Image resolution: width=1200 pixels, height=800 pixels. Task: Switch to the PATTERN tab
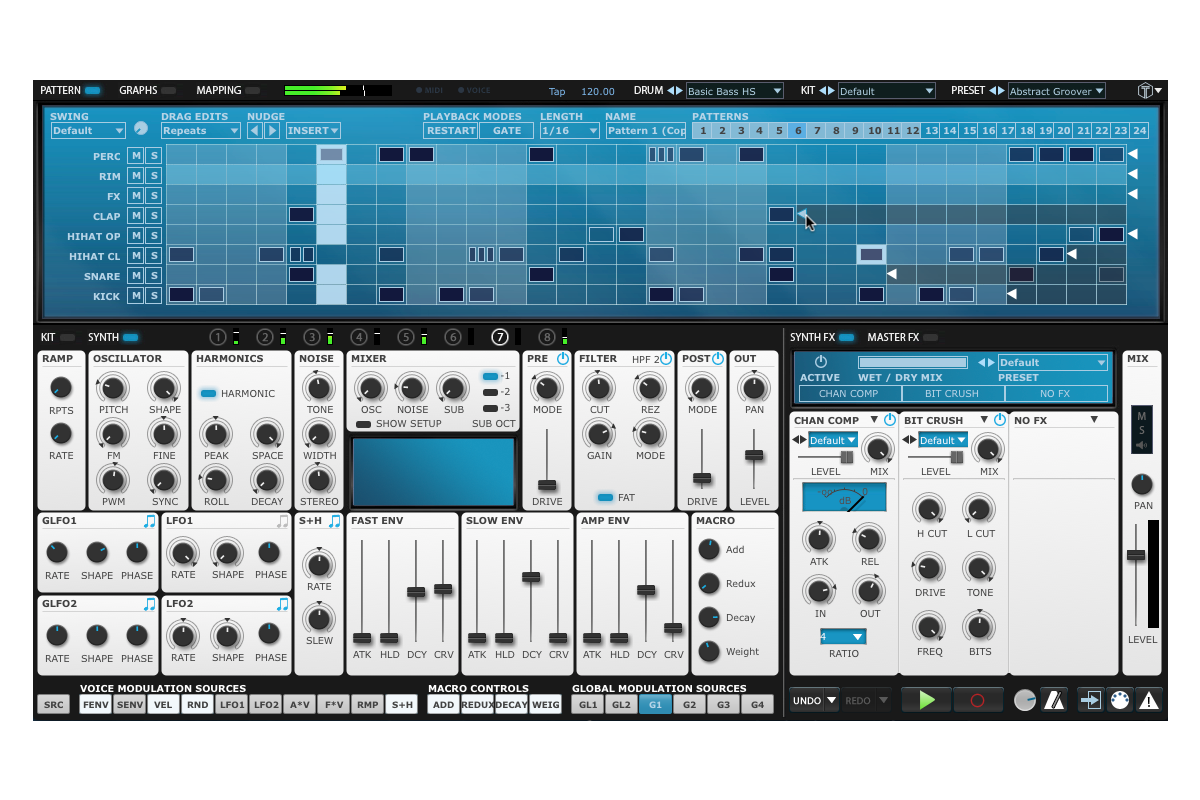(70, 90)
